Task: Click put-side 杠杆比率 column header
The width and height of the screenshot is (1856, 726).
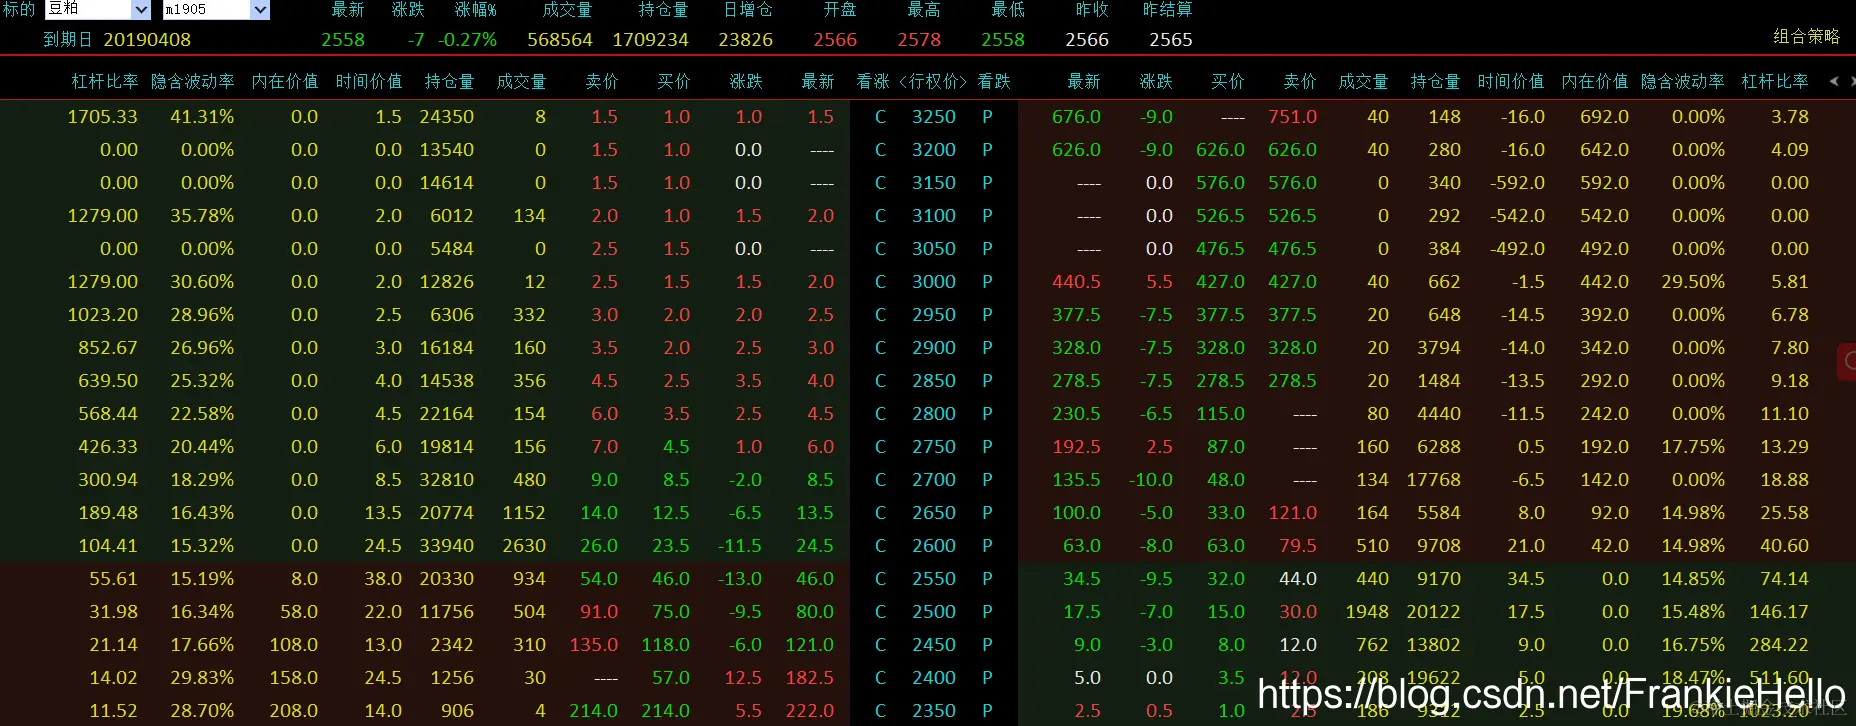Action: [1775, 81]
